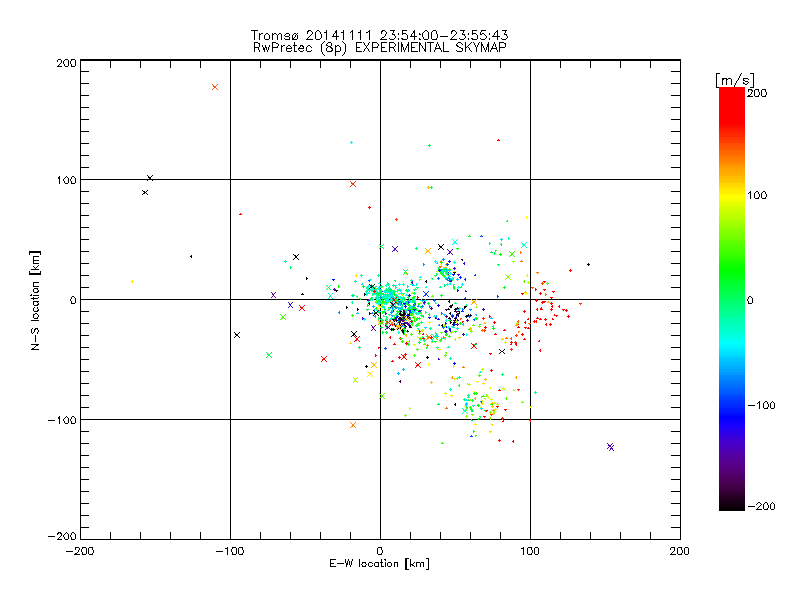Click the 'E-W location [km]' axis label

pos(379,564)
